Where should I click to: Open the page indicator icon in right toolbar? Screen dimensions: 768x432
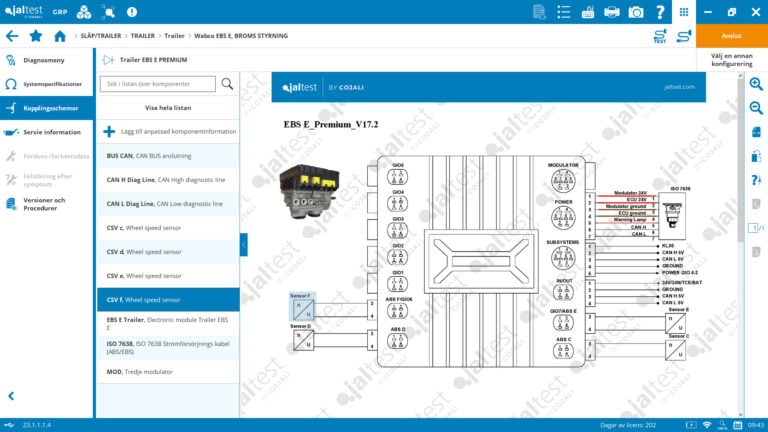pos(756,228)
